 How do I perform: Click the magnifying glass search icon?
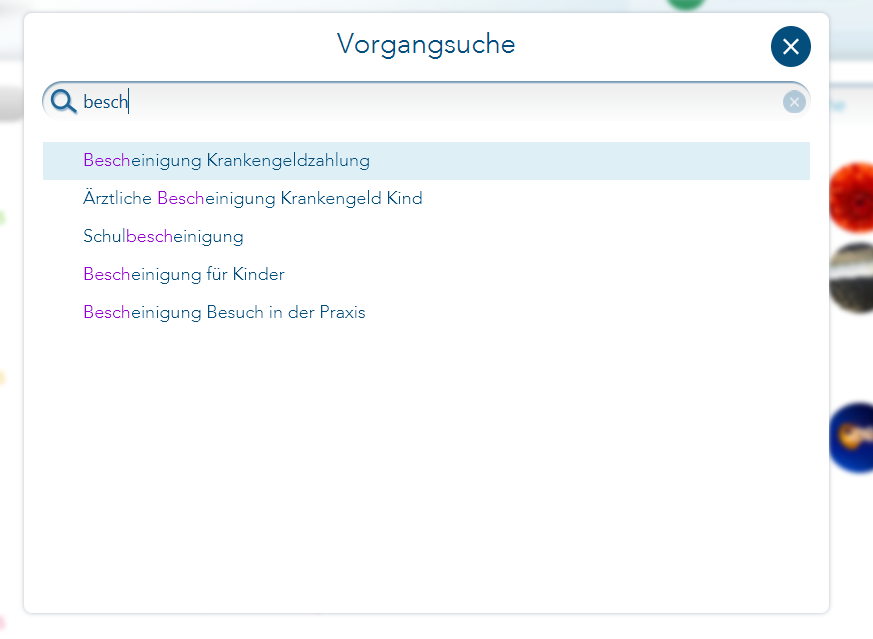click(63, 102)
